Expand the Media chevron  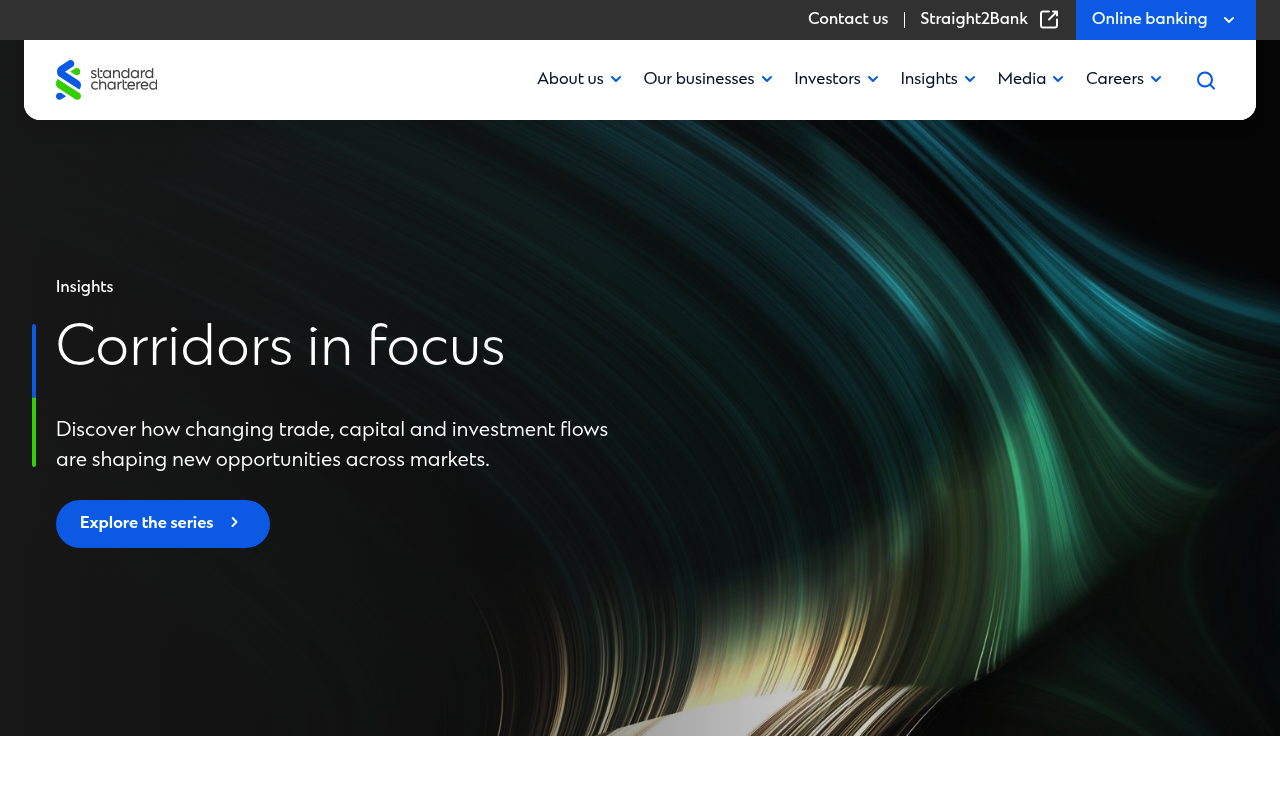coord(1058,79)
